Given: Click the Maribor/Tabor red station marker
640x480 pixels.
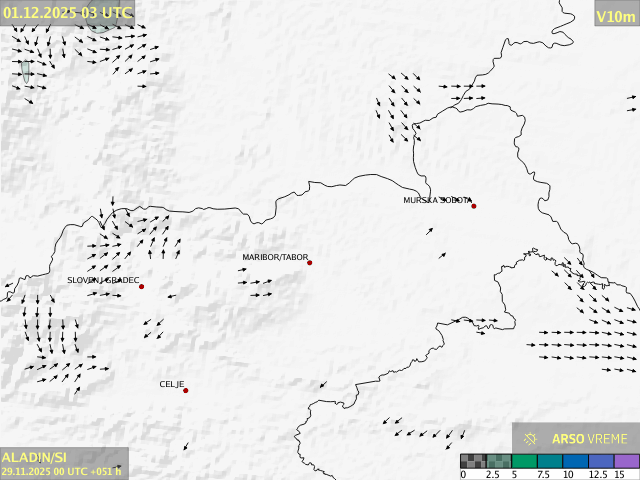Looking at the screenshot, I should [x=310, y=263].
